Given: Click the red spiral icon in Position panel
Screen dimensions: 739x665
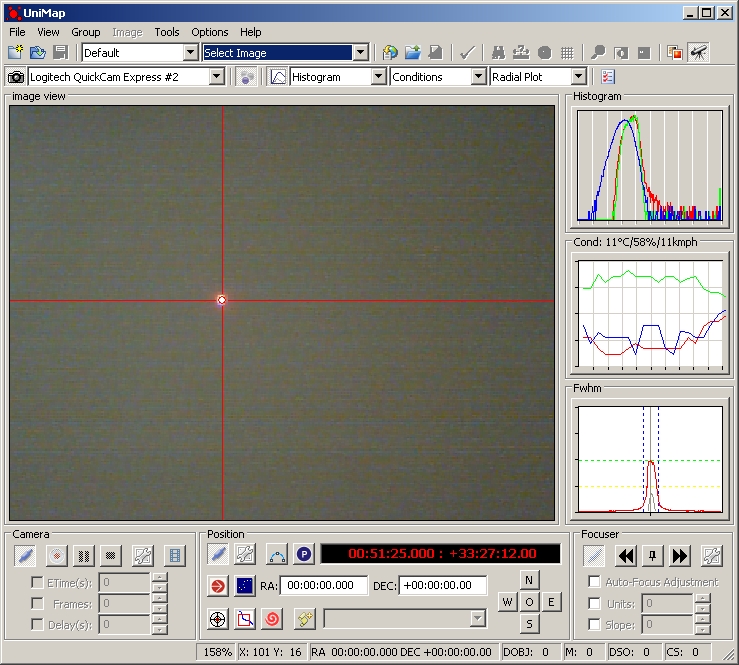Looking at the screenshot, I should pyautogui.click(x=272, y=619).
